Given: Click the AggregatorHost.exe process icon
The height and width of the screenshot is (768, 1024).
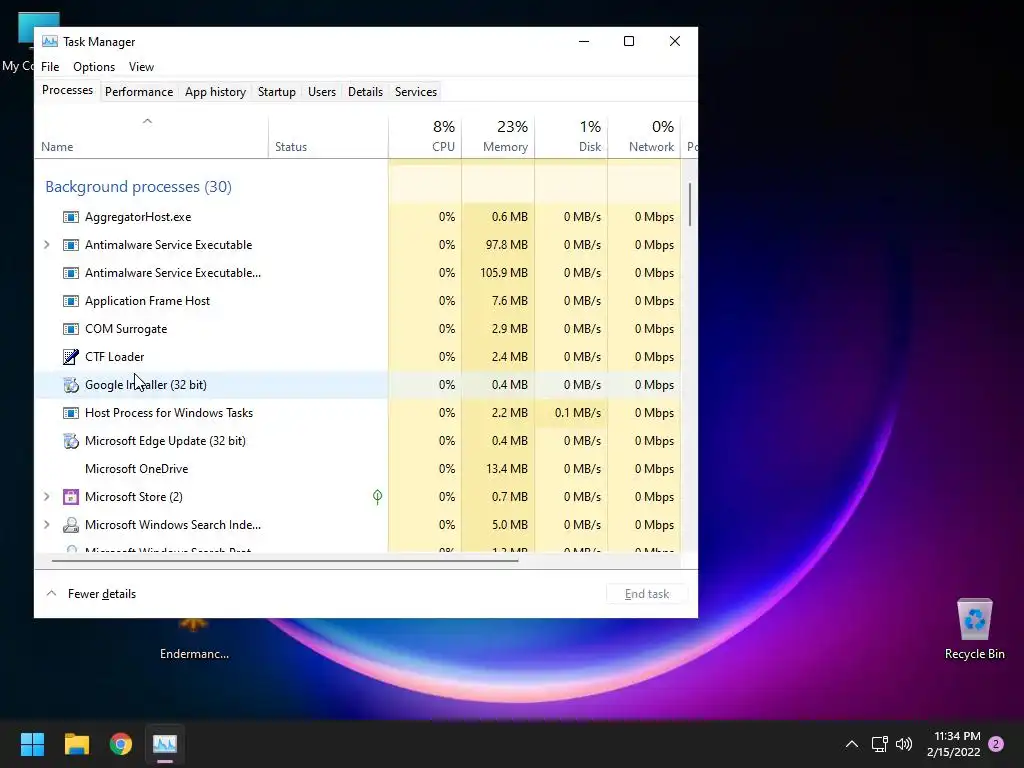Looking at the screenshot, I should (71, 217).
